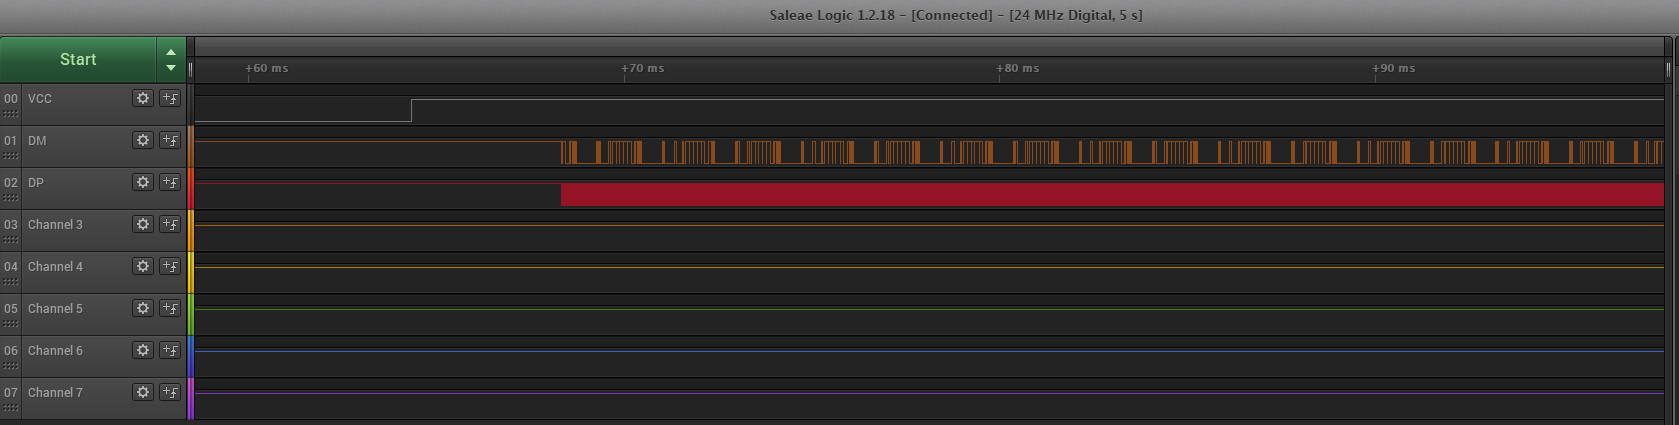Select the DP channel label
This screenshot has width=1679, height=425.
coord(36,183)
